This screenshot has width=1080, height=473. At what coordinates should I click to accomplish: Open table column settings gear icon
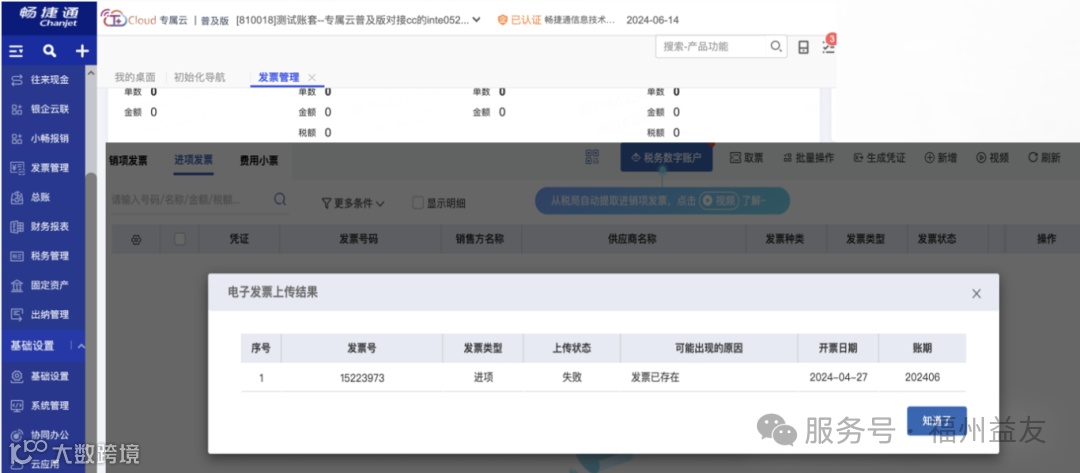point(136,240)
